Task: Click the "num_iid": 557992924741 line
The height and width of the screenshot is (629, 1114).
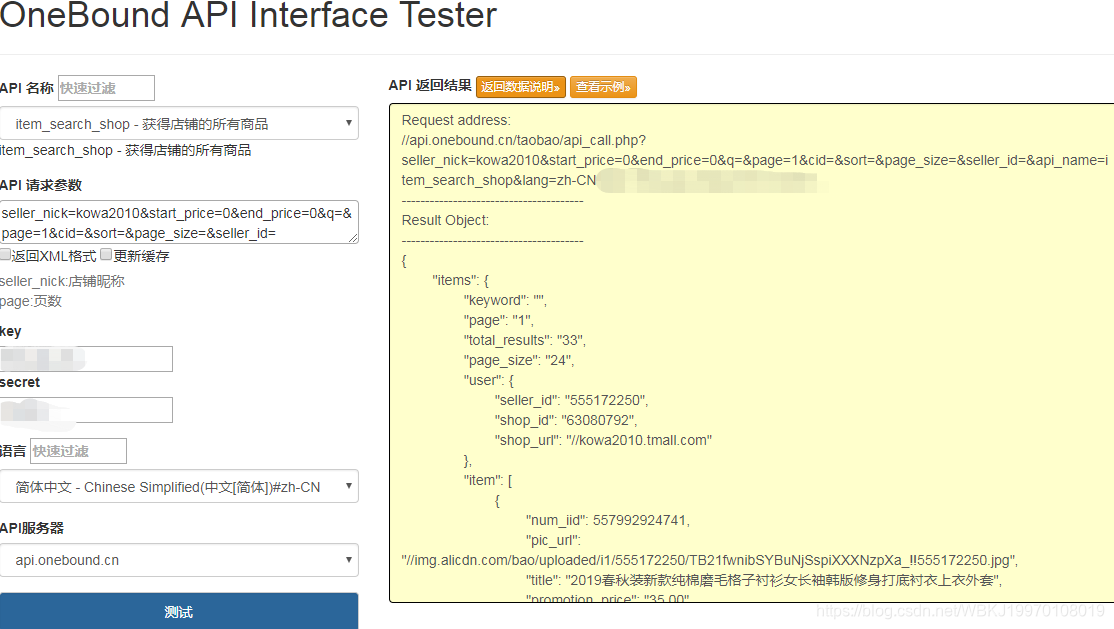Action: (x=607, y=520)
